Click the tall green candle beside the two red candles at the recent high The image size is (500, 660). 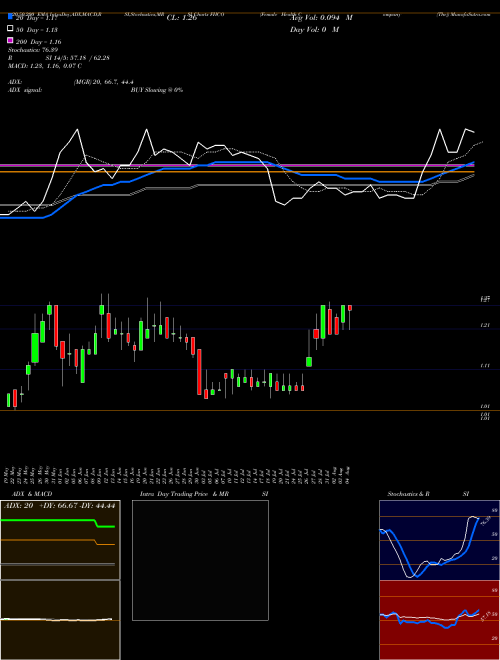pos(323,322)
